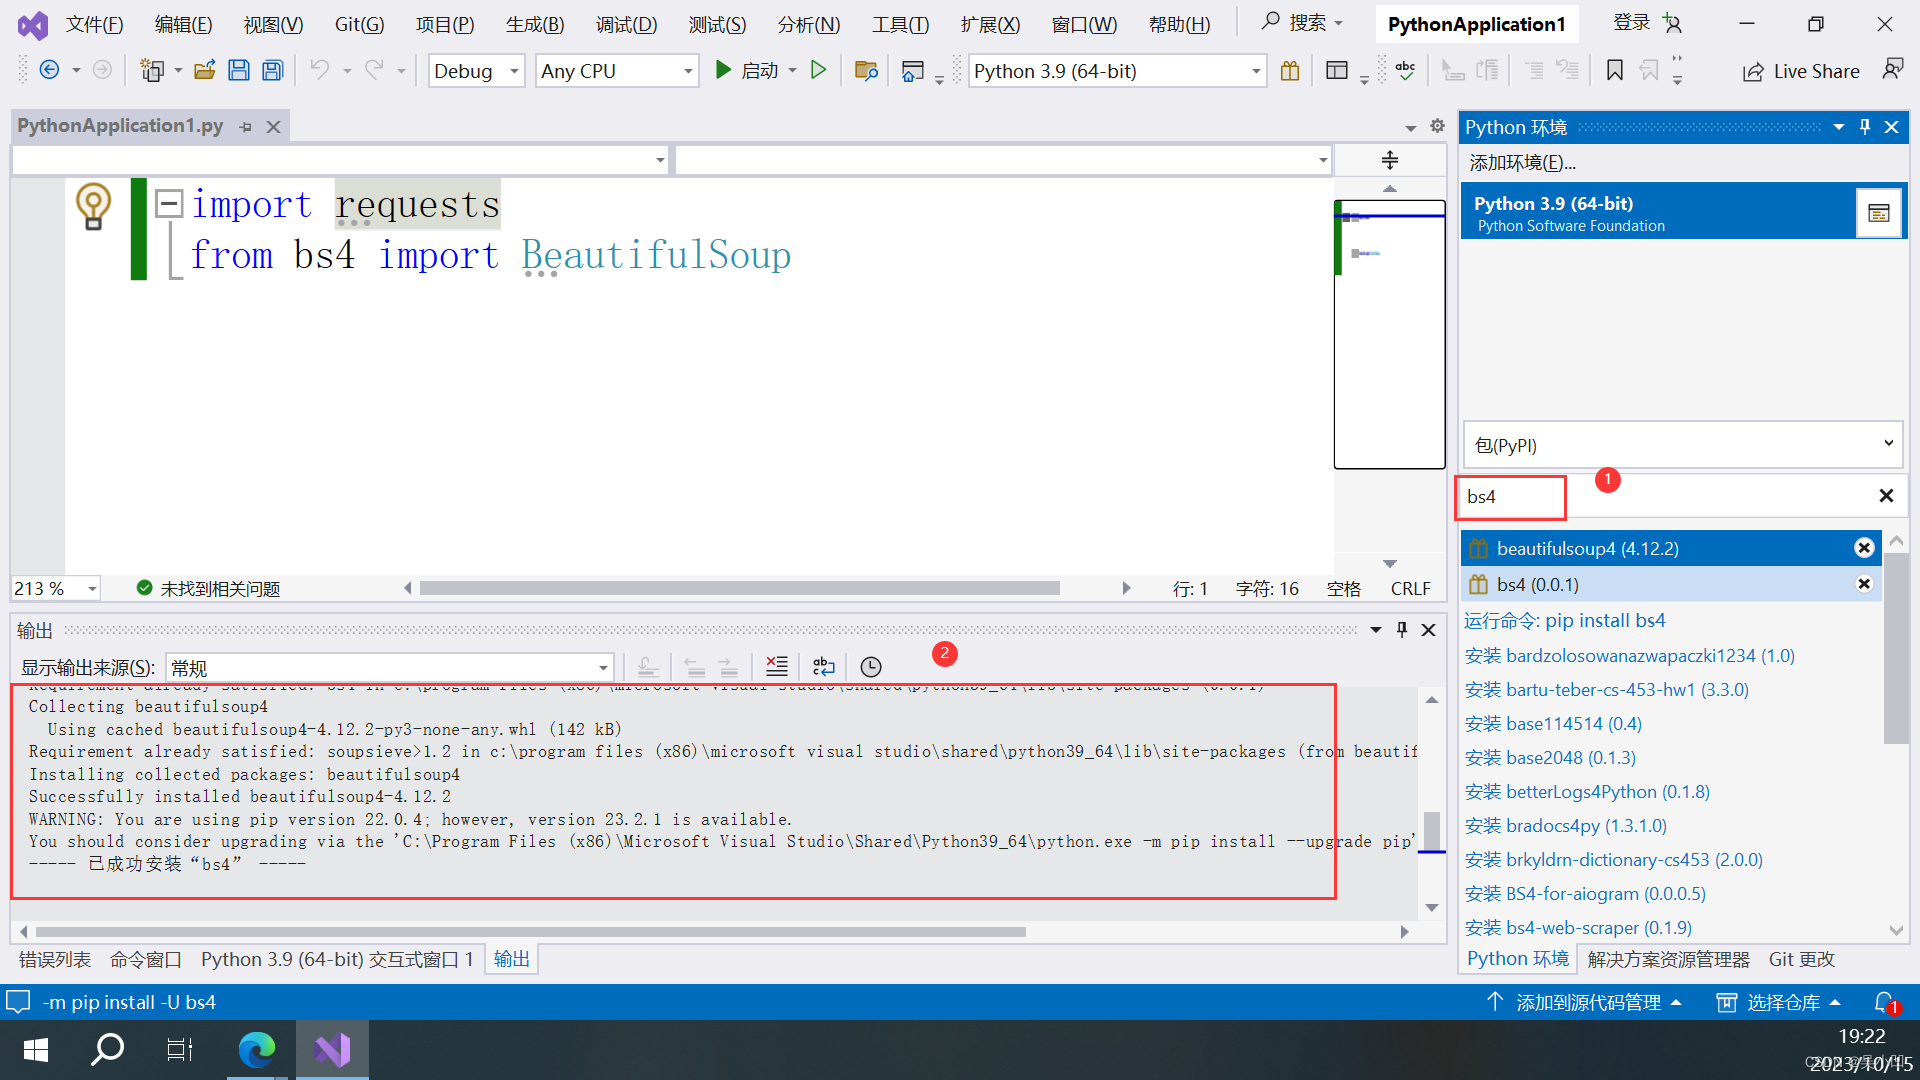Viewport: 1920px width, 1080px height.
Task: Open Task View on taskbar
Action: click(180, 1050)
